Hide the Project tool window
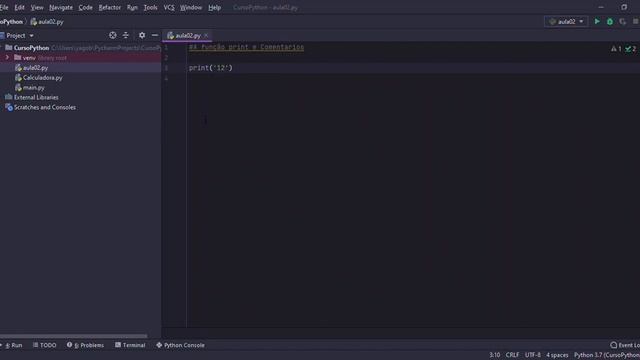Screen dimensions: 640x360 [x=155, y=36]
